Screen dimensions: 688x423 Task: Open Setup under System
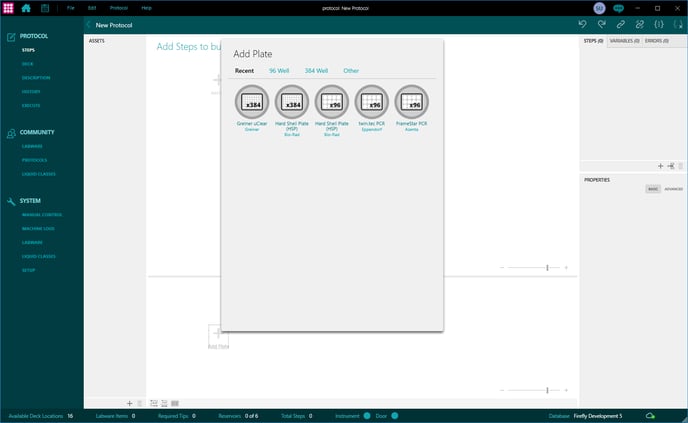coord(29,270)
